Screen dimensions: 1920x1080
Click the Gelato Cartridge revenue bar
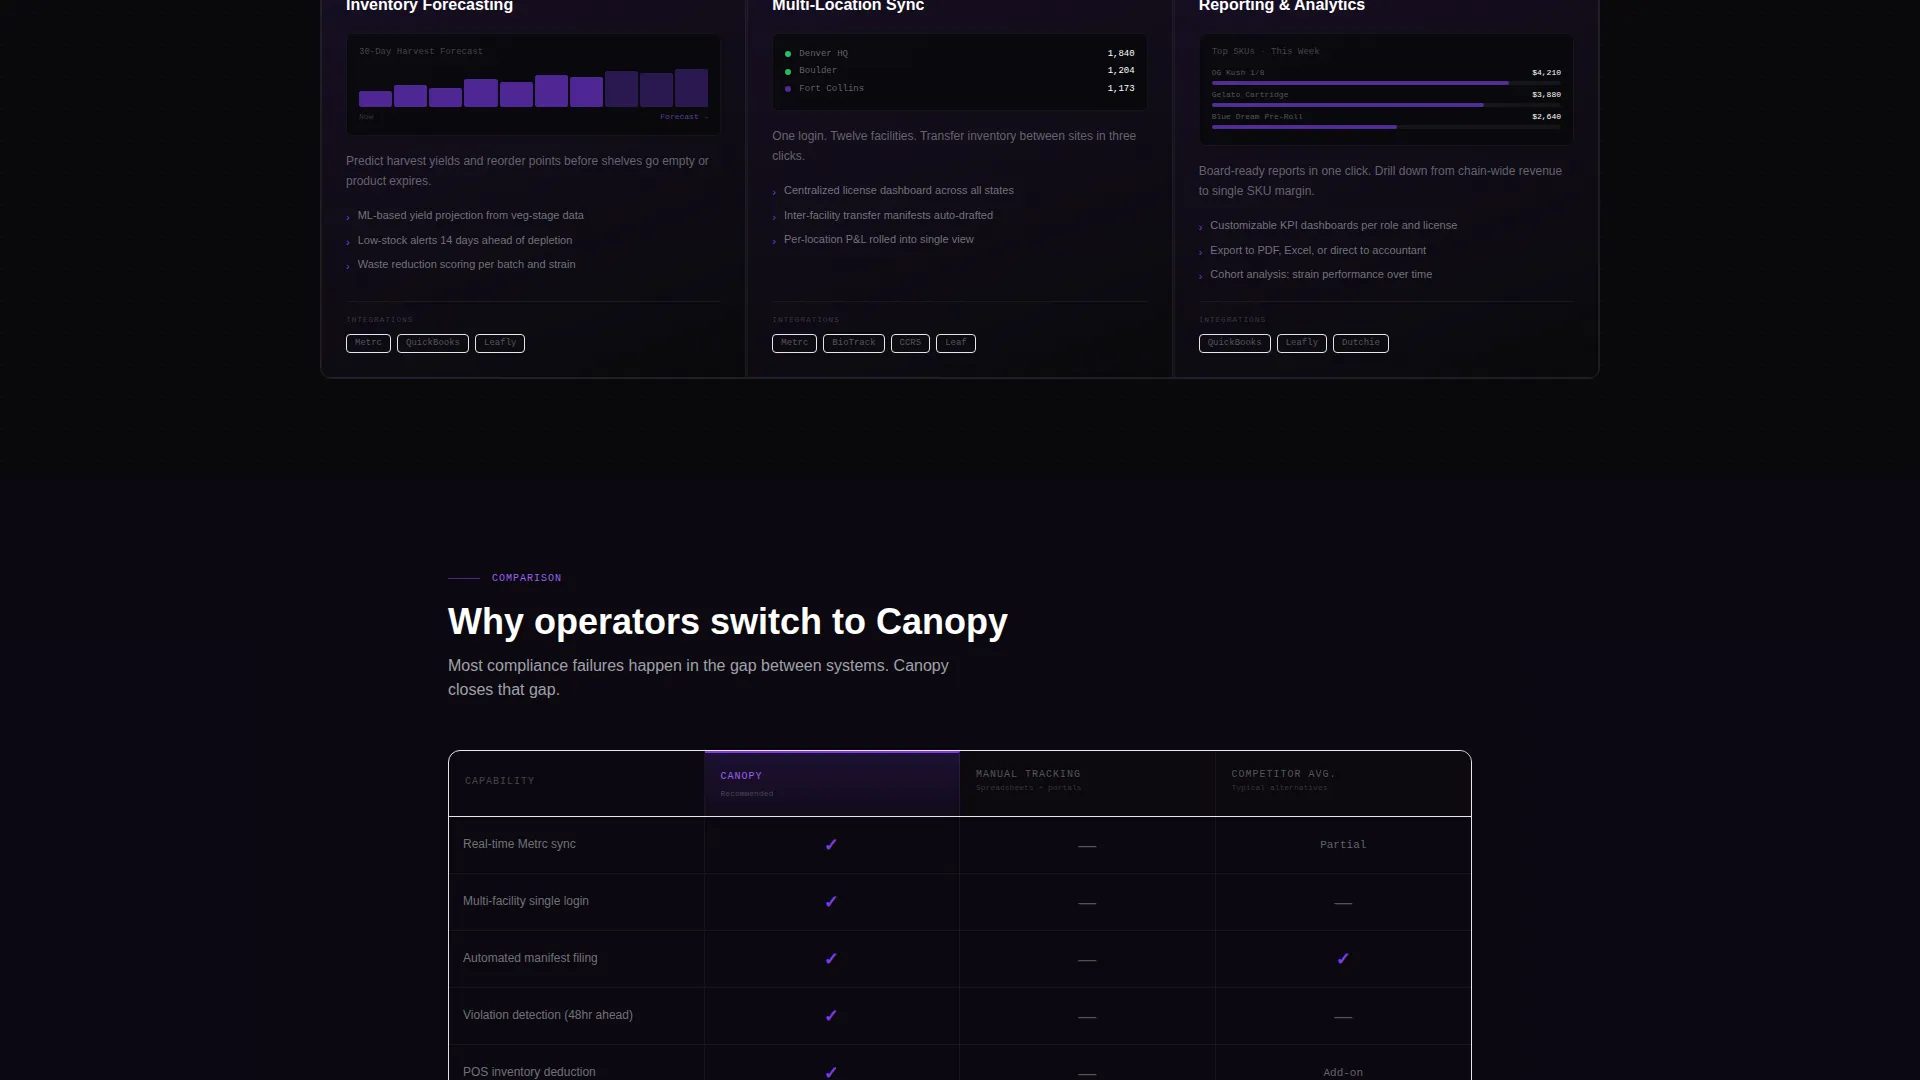pyautogui.click(x=1386, y=105)
